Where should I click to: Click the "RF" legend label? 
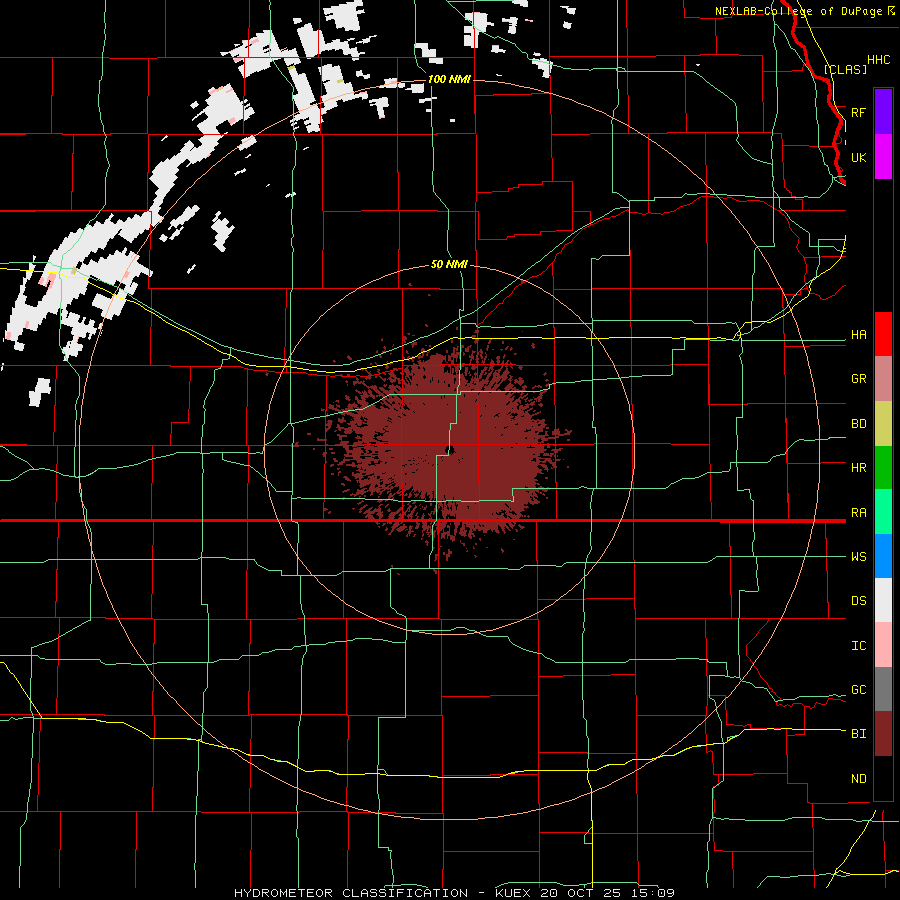click(858, 112)
